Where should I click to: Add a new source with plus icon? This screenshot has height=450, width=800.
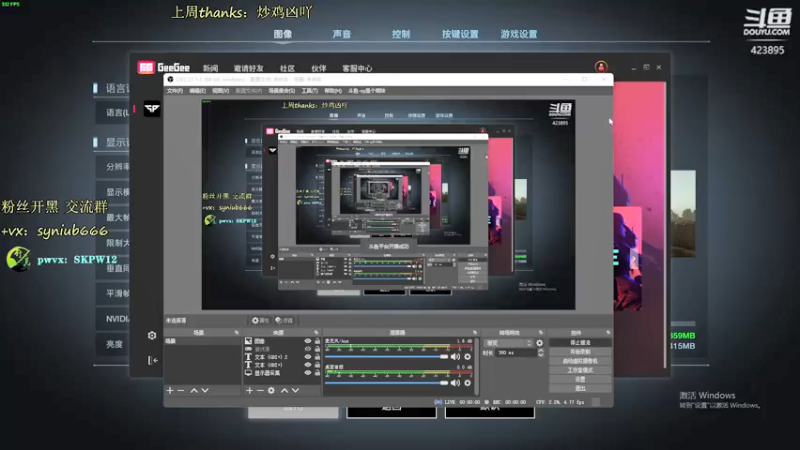pyautogui.click(x=249, y=390)
